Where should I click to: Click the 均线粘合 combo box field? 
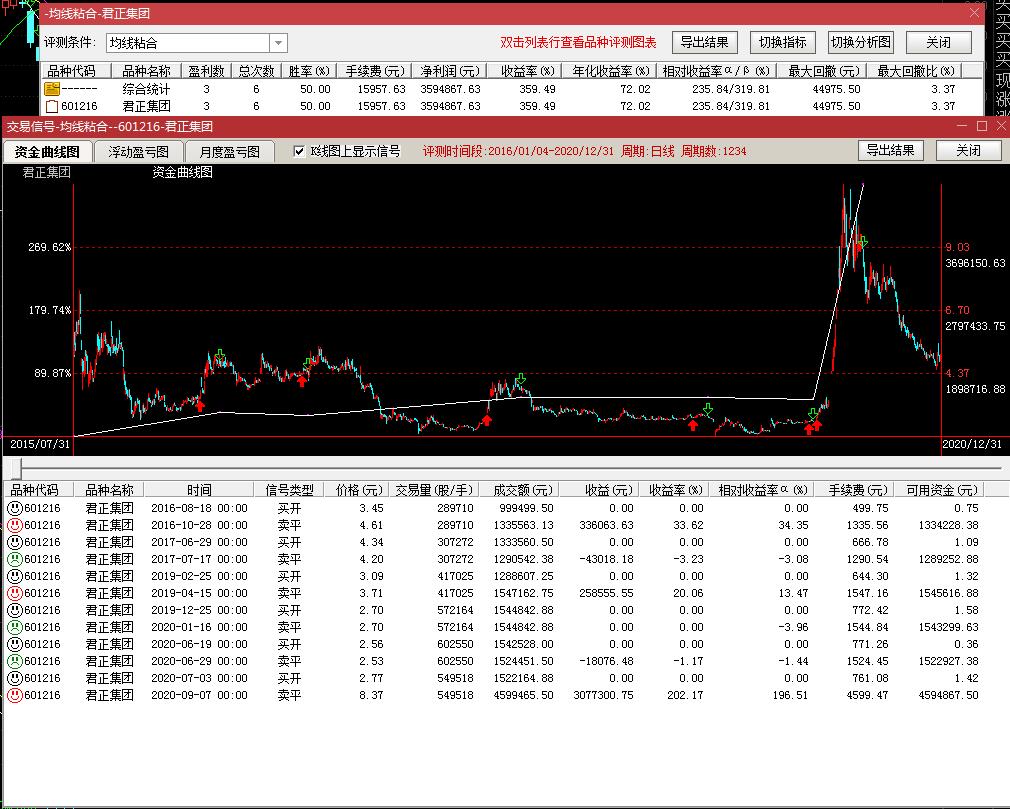pyautogui.click(x=187, y=43)
